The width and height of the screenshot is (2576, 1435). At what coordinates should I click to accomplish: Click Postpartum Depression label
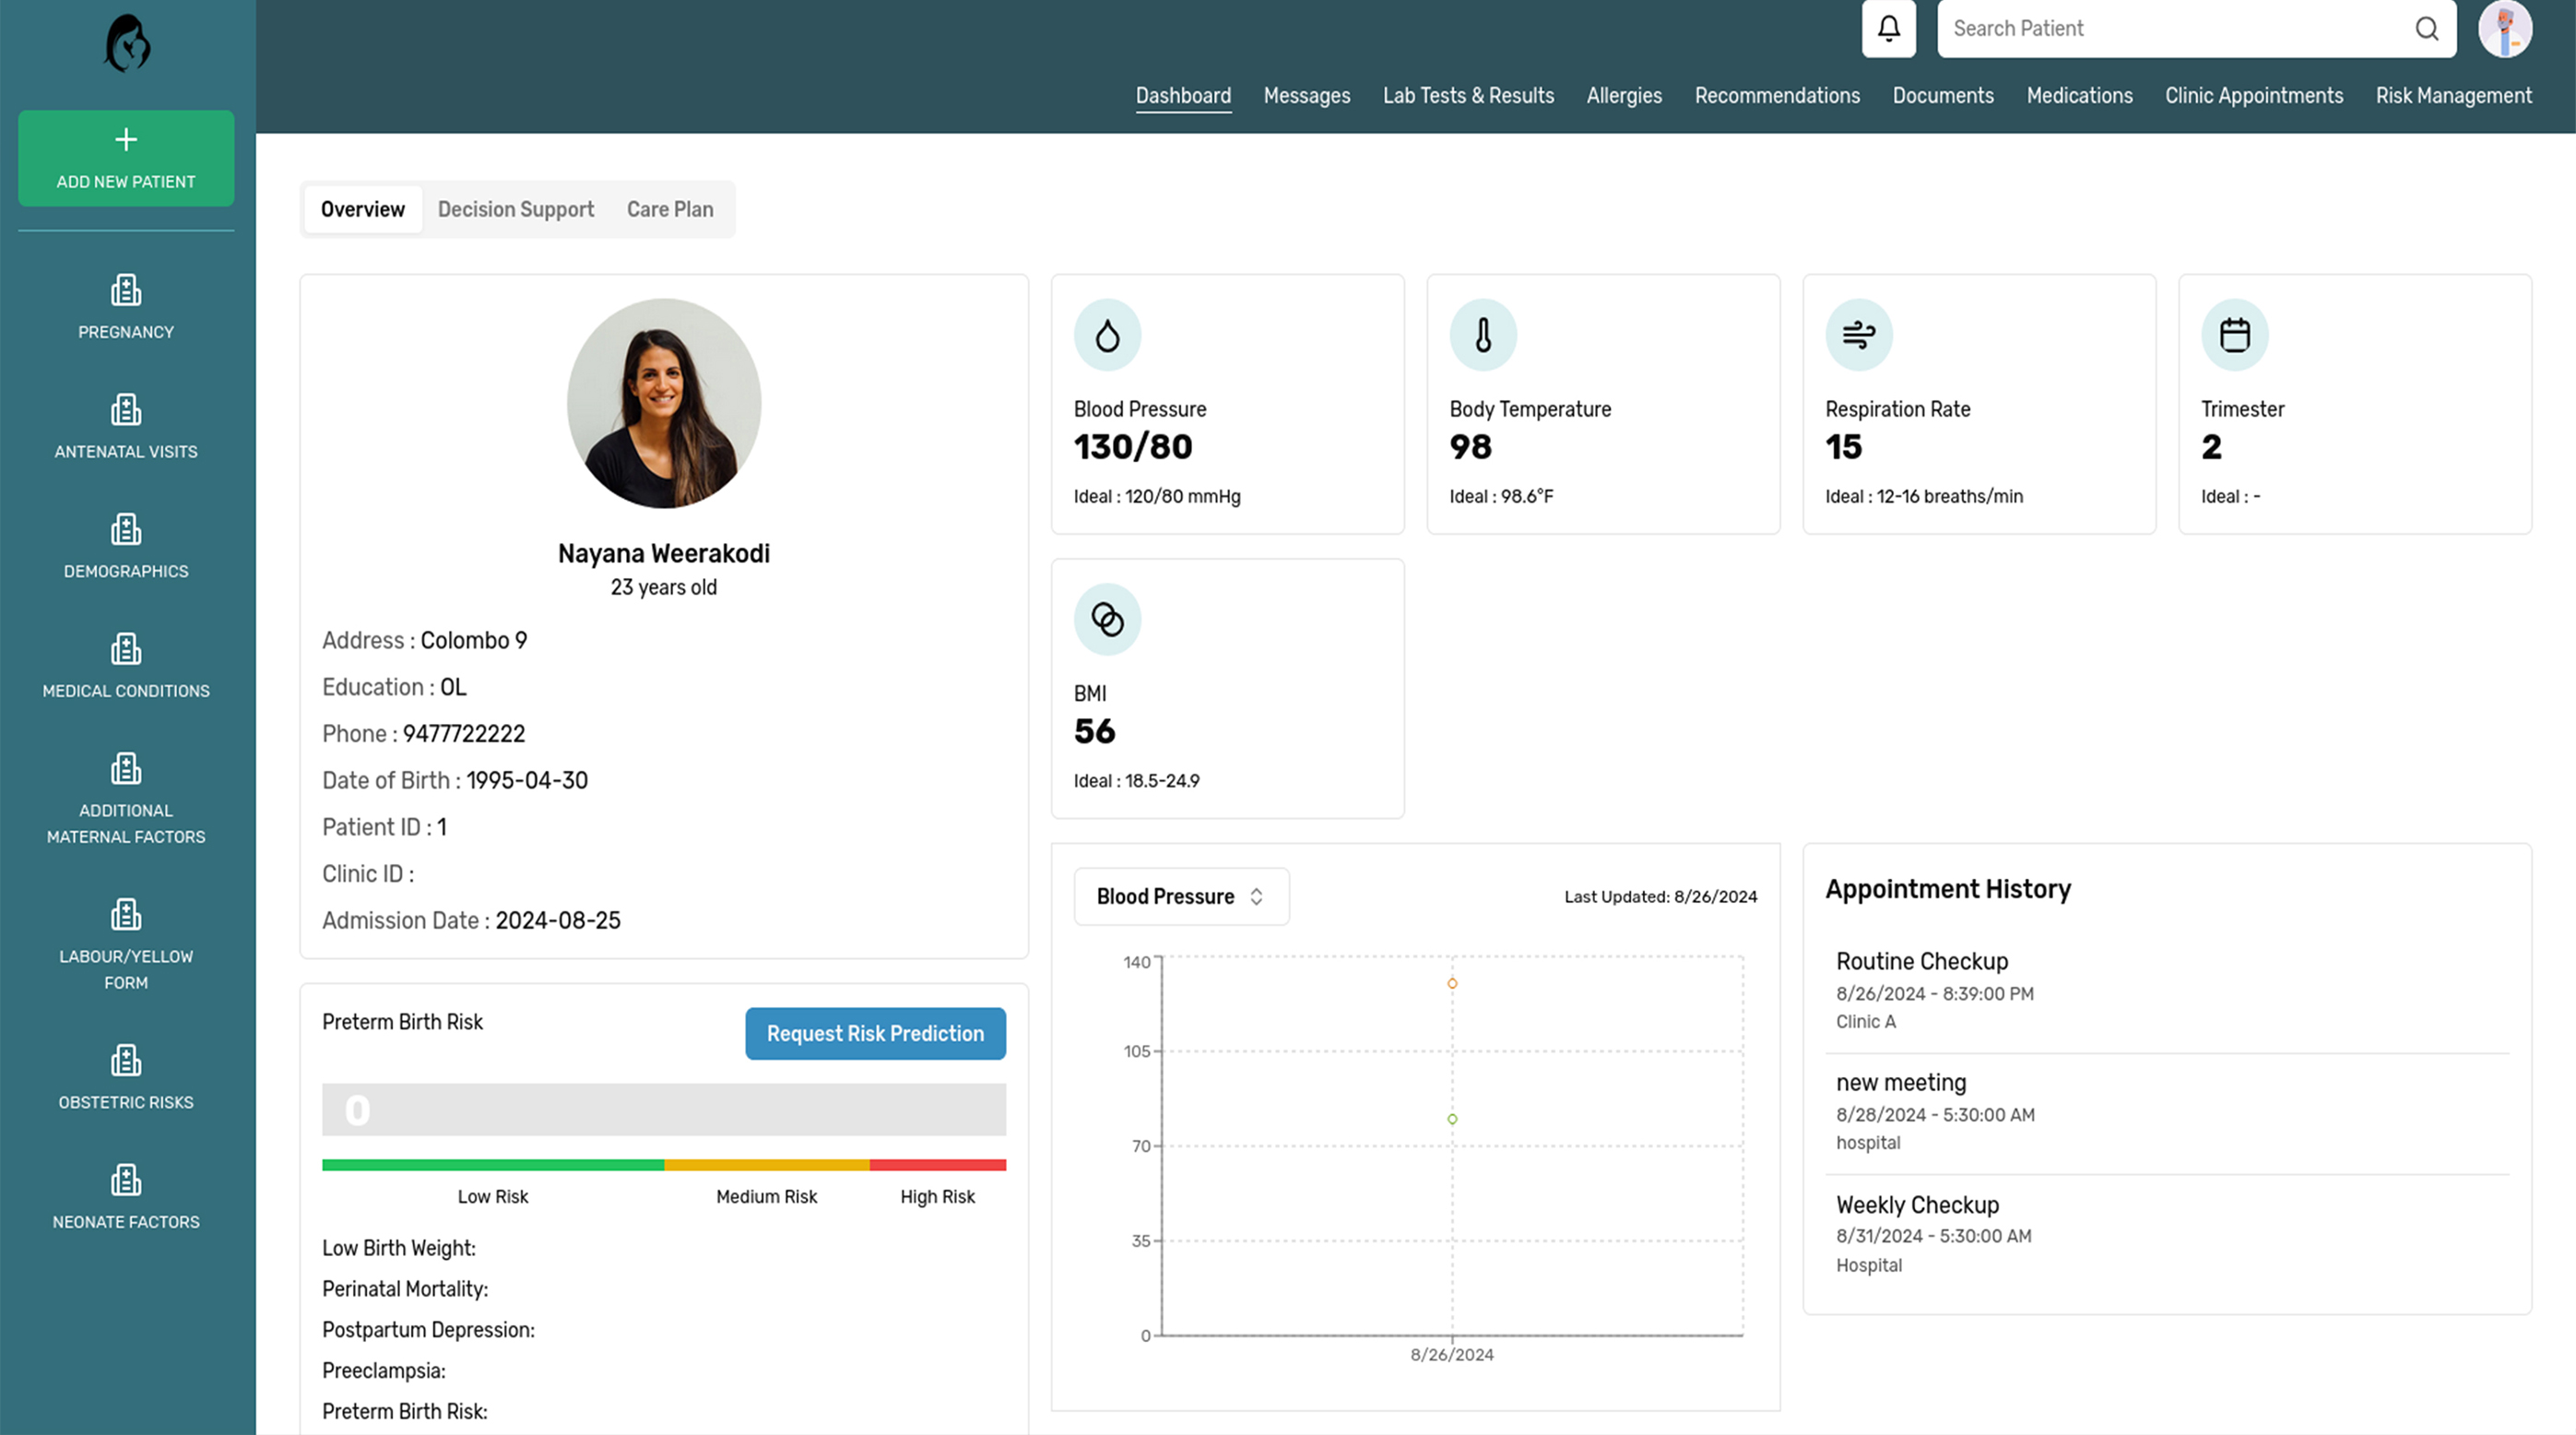point(428,1330)
